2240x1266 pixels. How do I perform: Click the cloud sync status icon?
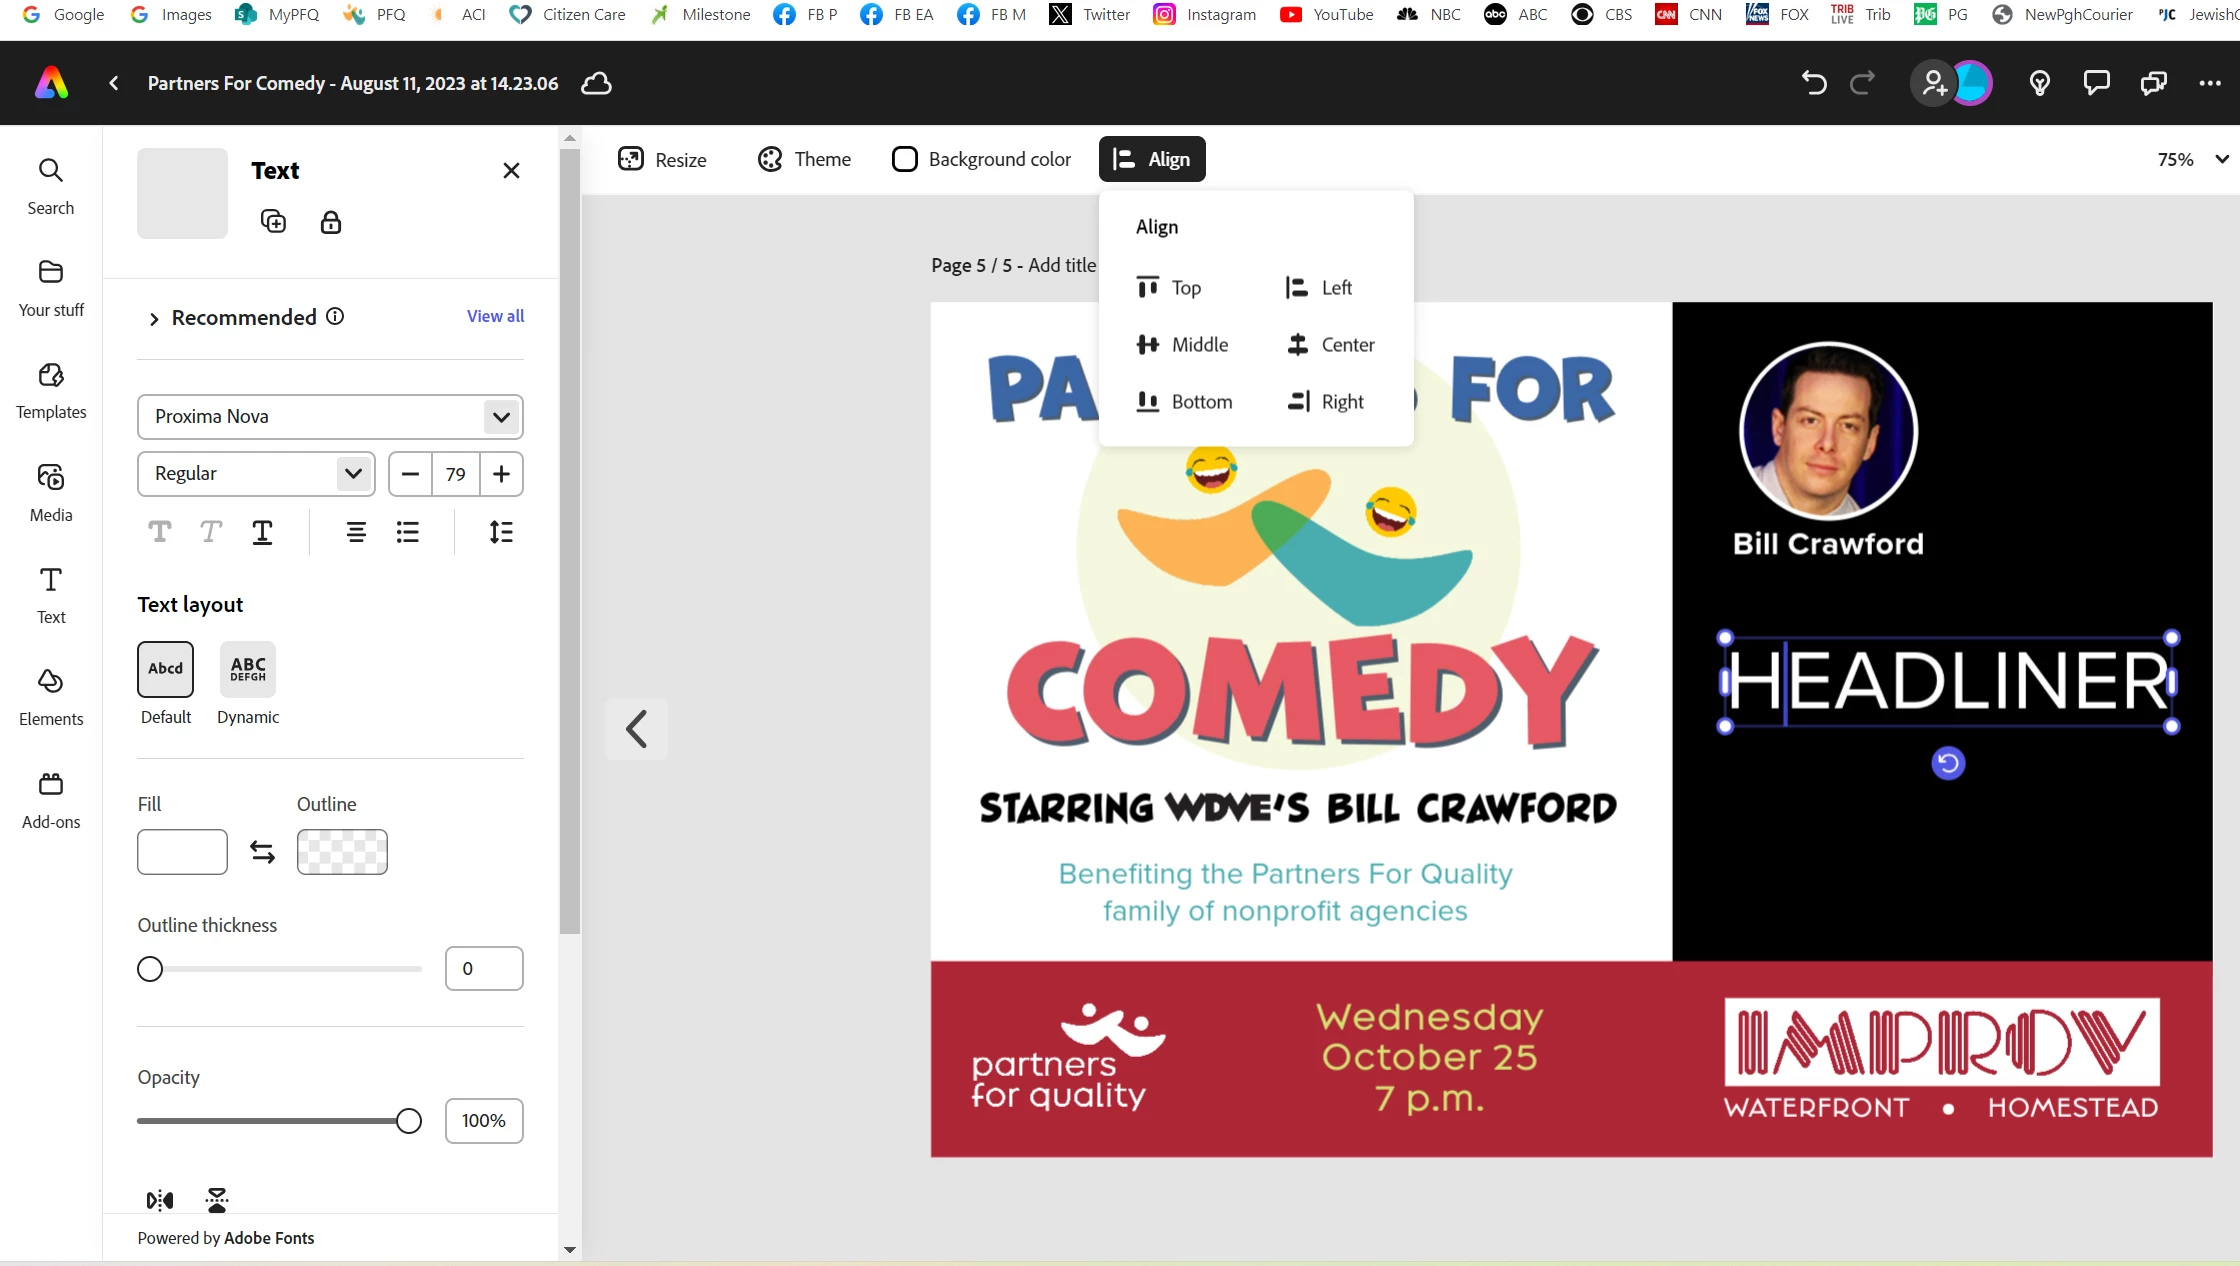(x=596, y=83)
